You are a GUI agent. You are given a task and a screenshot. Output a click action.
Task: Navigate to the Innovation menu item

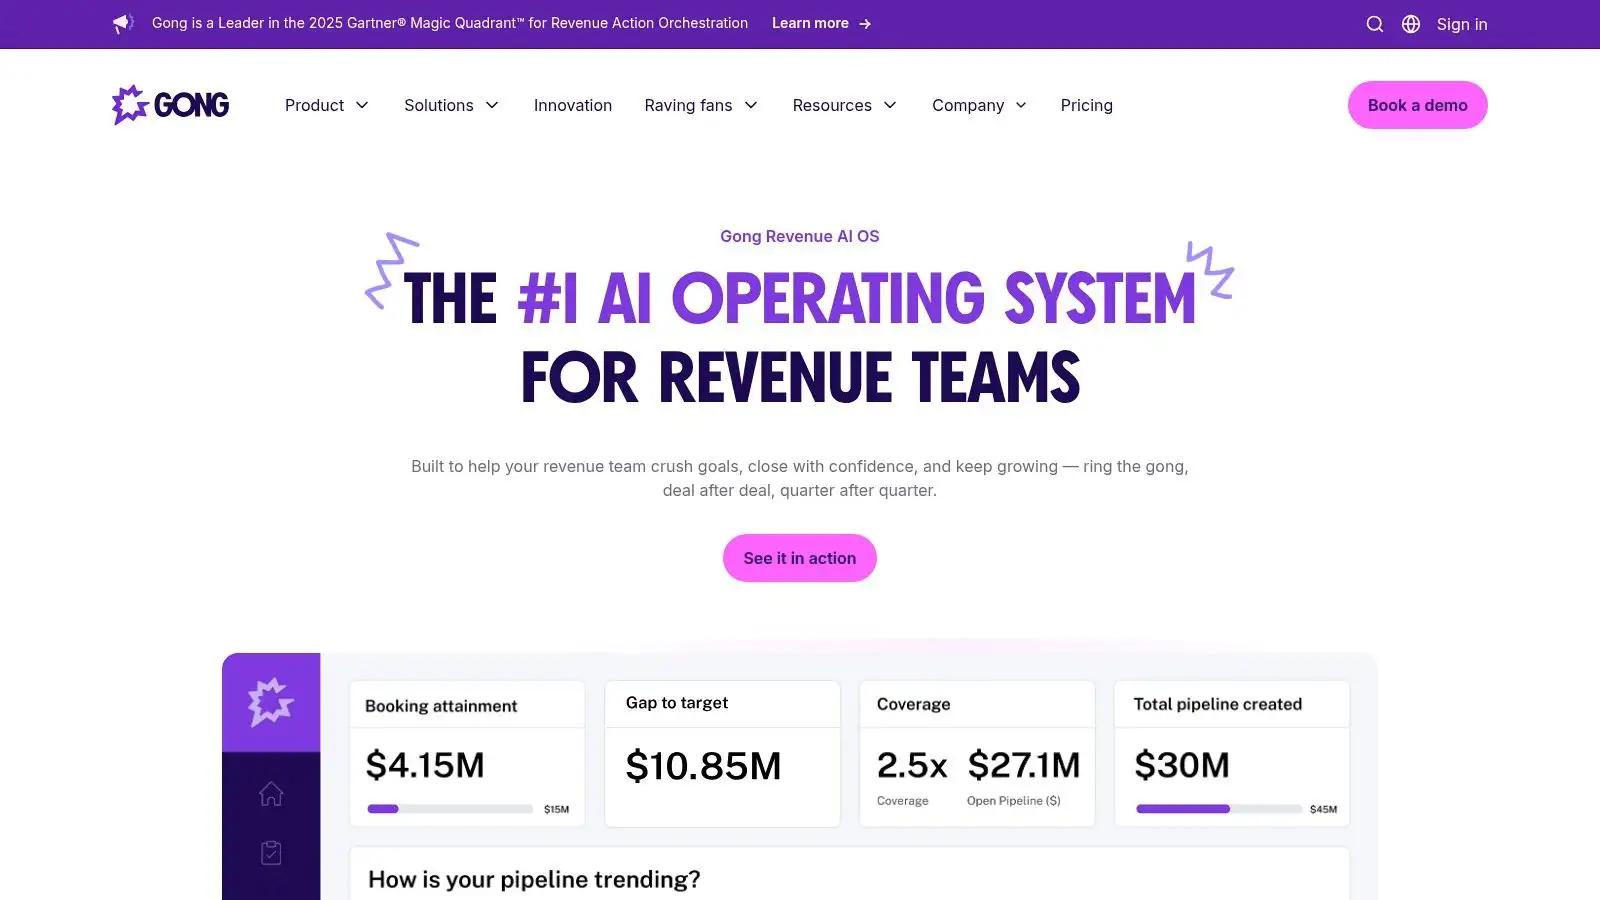coord(572,105)
